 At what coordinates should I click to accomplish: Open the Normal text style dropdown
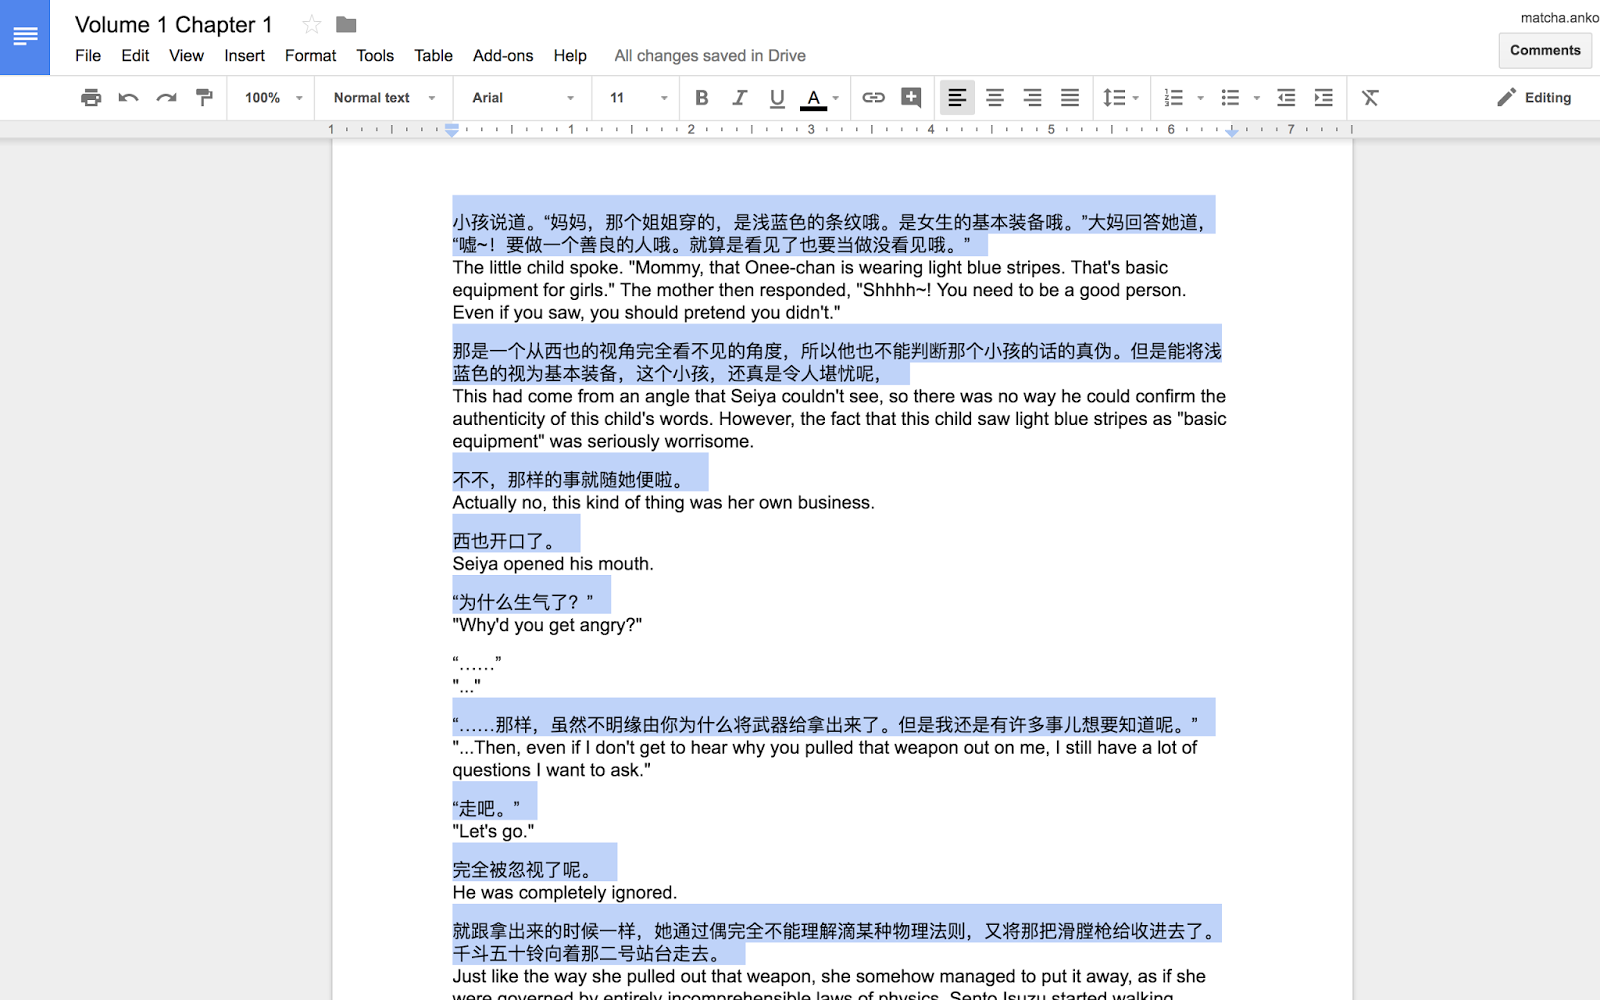(384, 97)
